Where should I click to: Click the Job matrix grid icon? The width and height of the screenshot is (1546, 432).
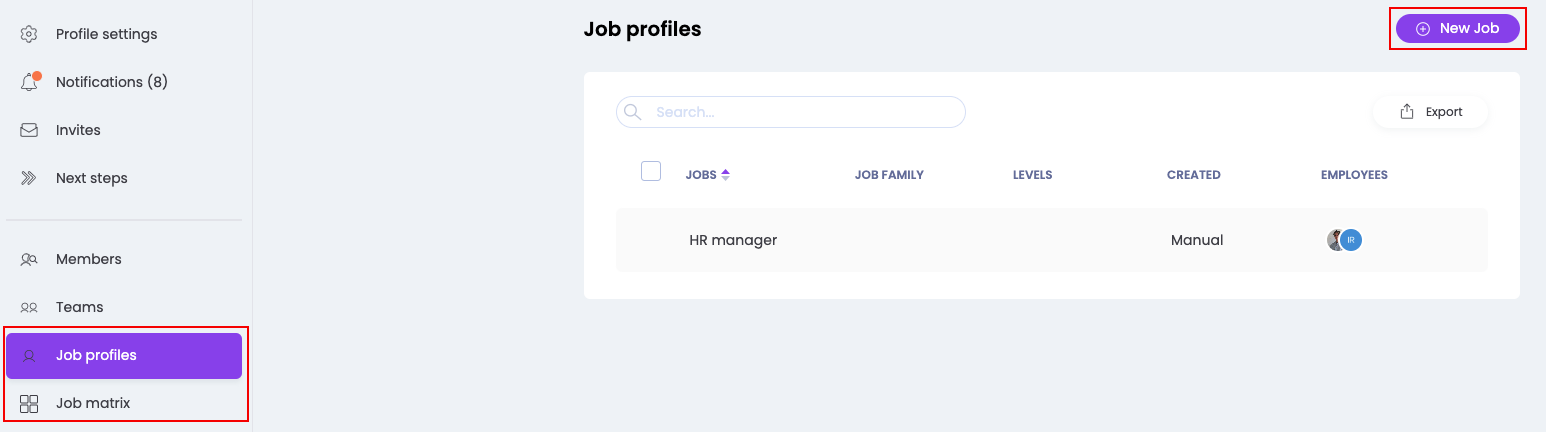pos(29,404)
